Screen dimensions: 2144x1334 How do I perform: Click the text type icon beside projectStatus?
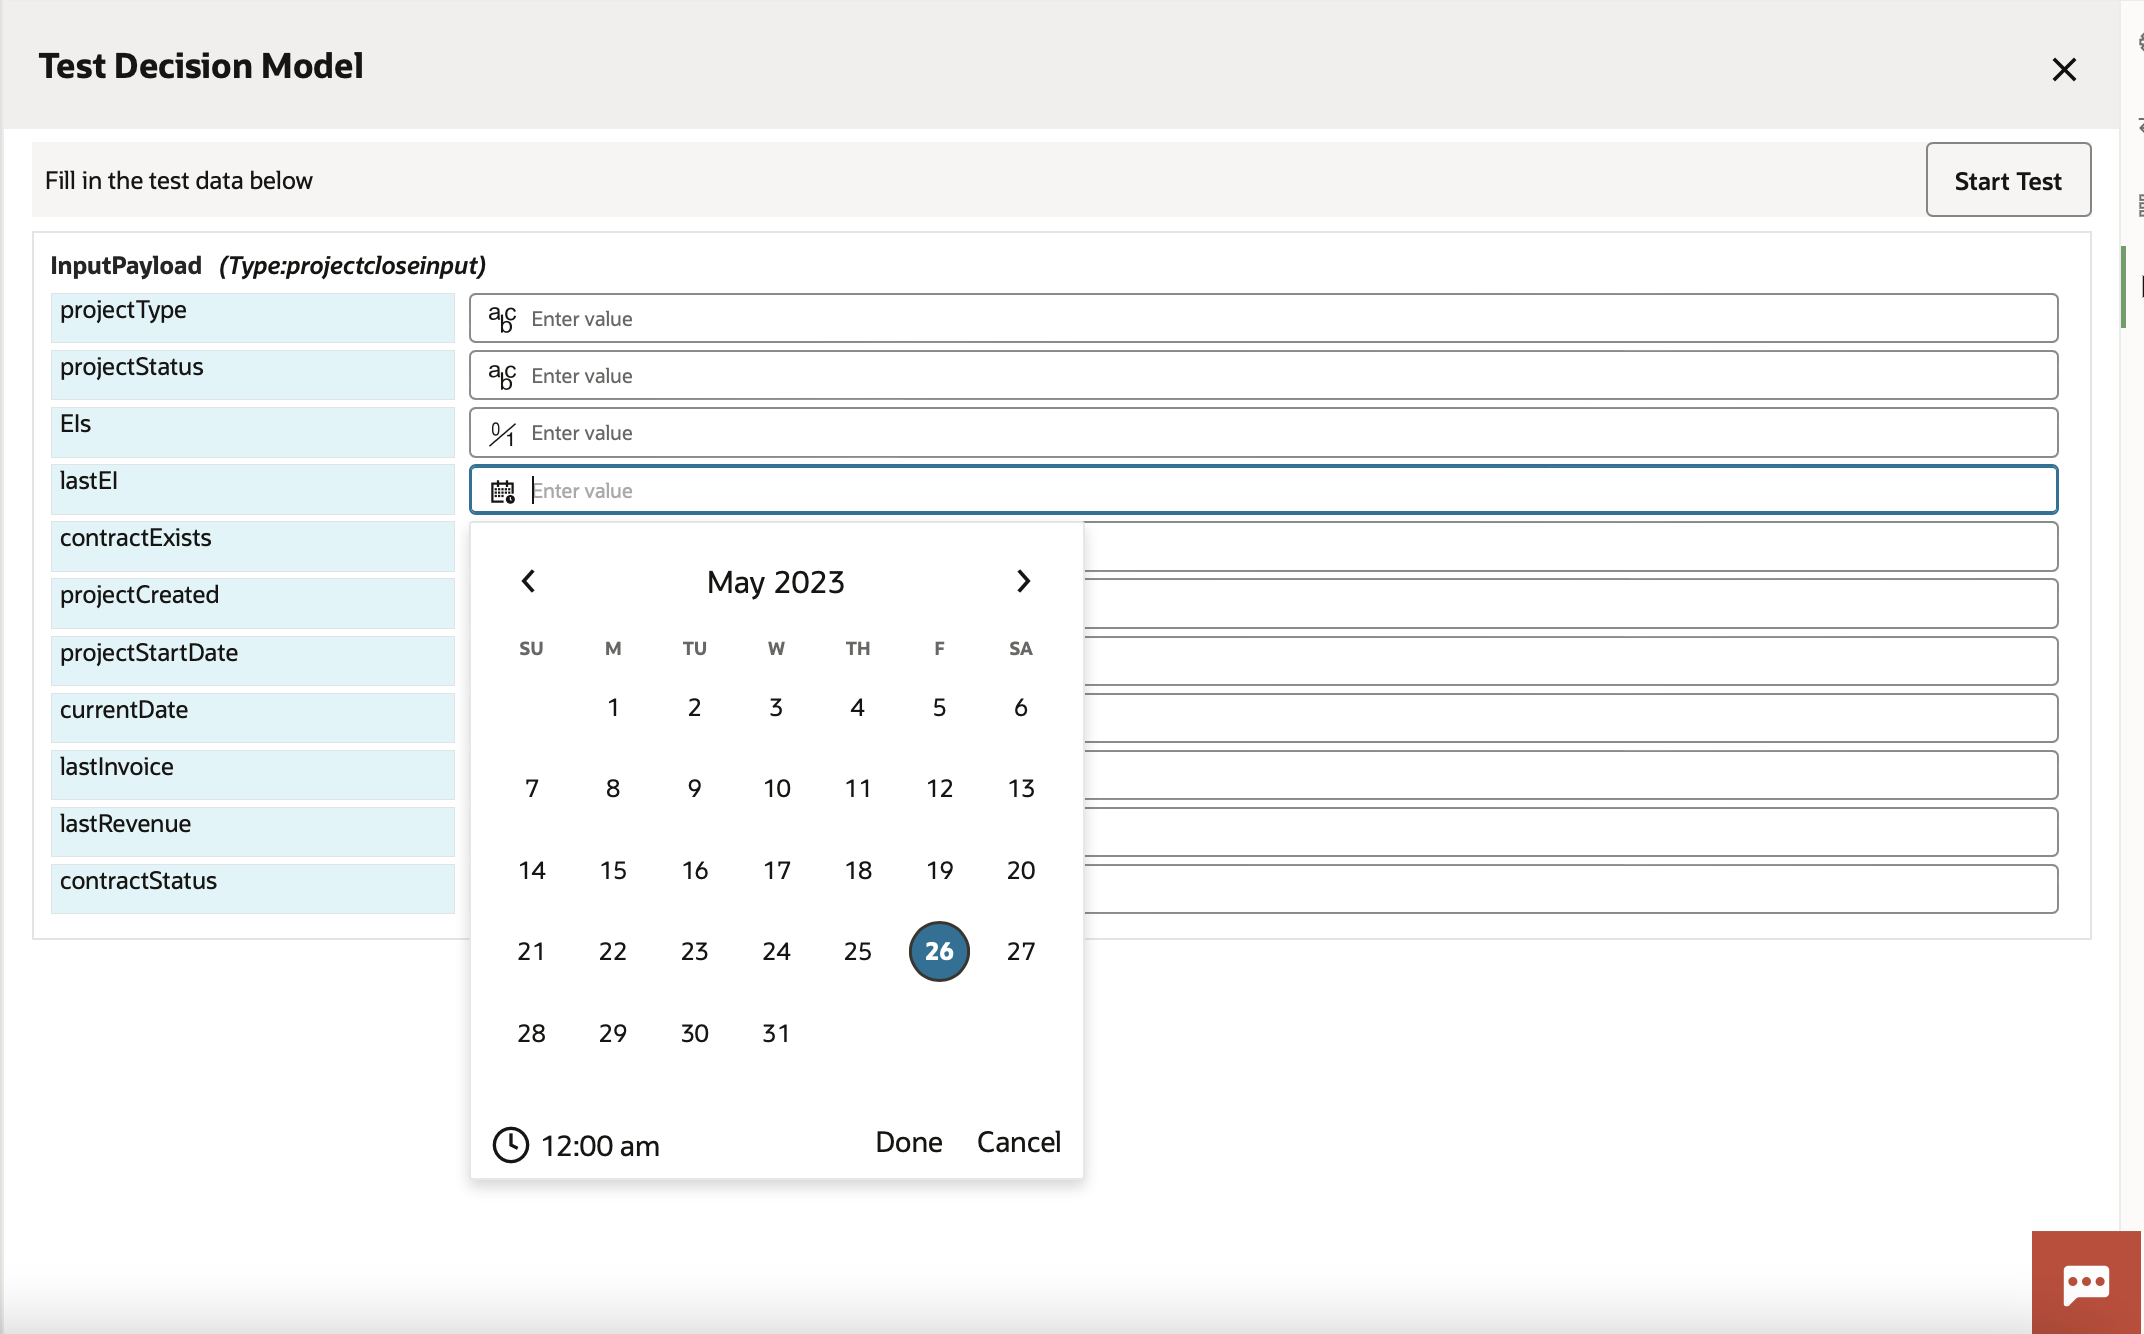(500, 375)
